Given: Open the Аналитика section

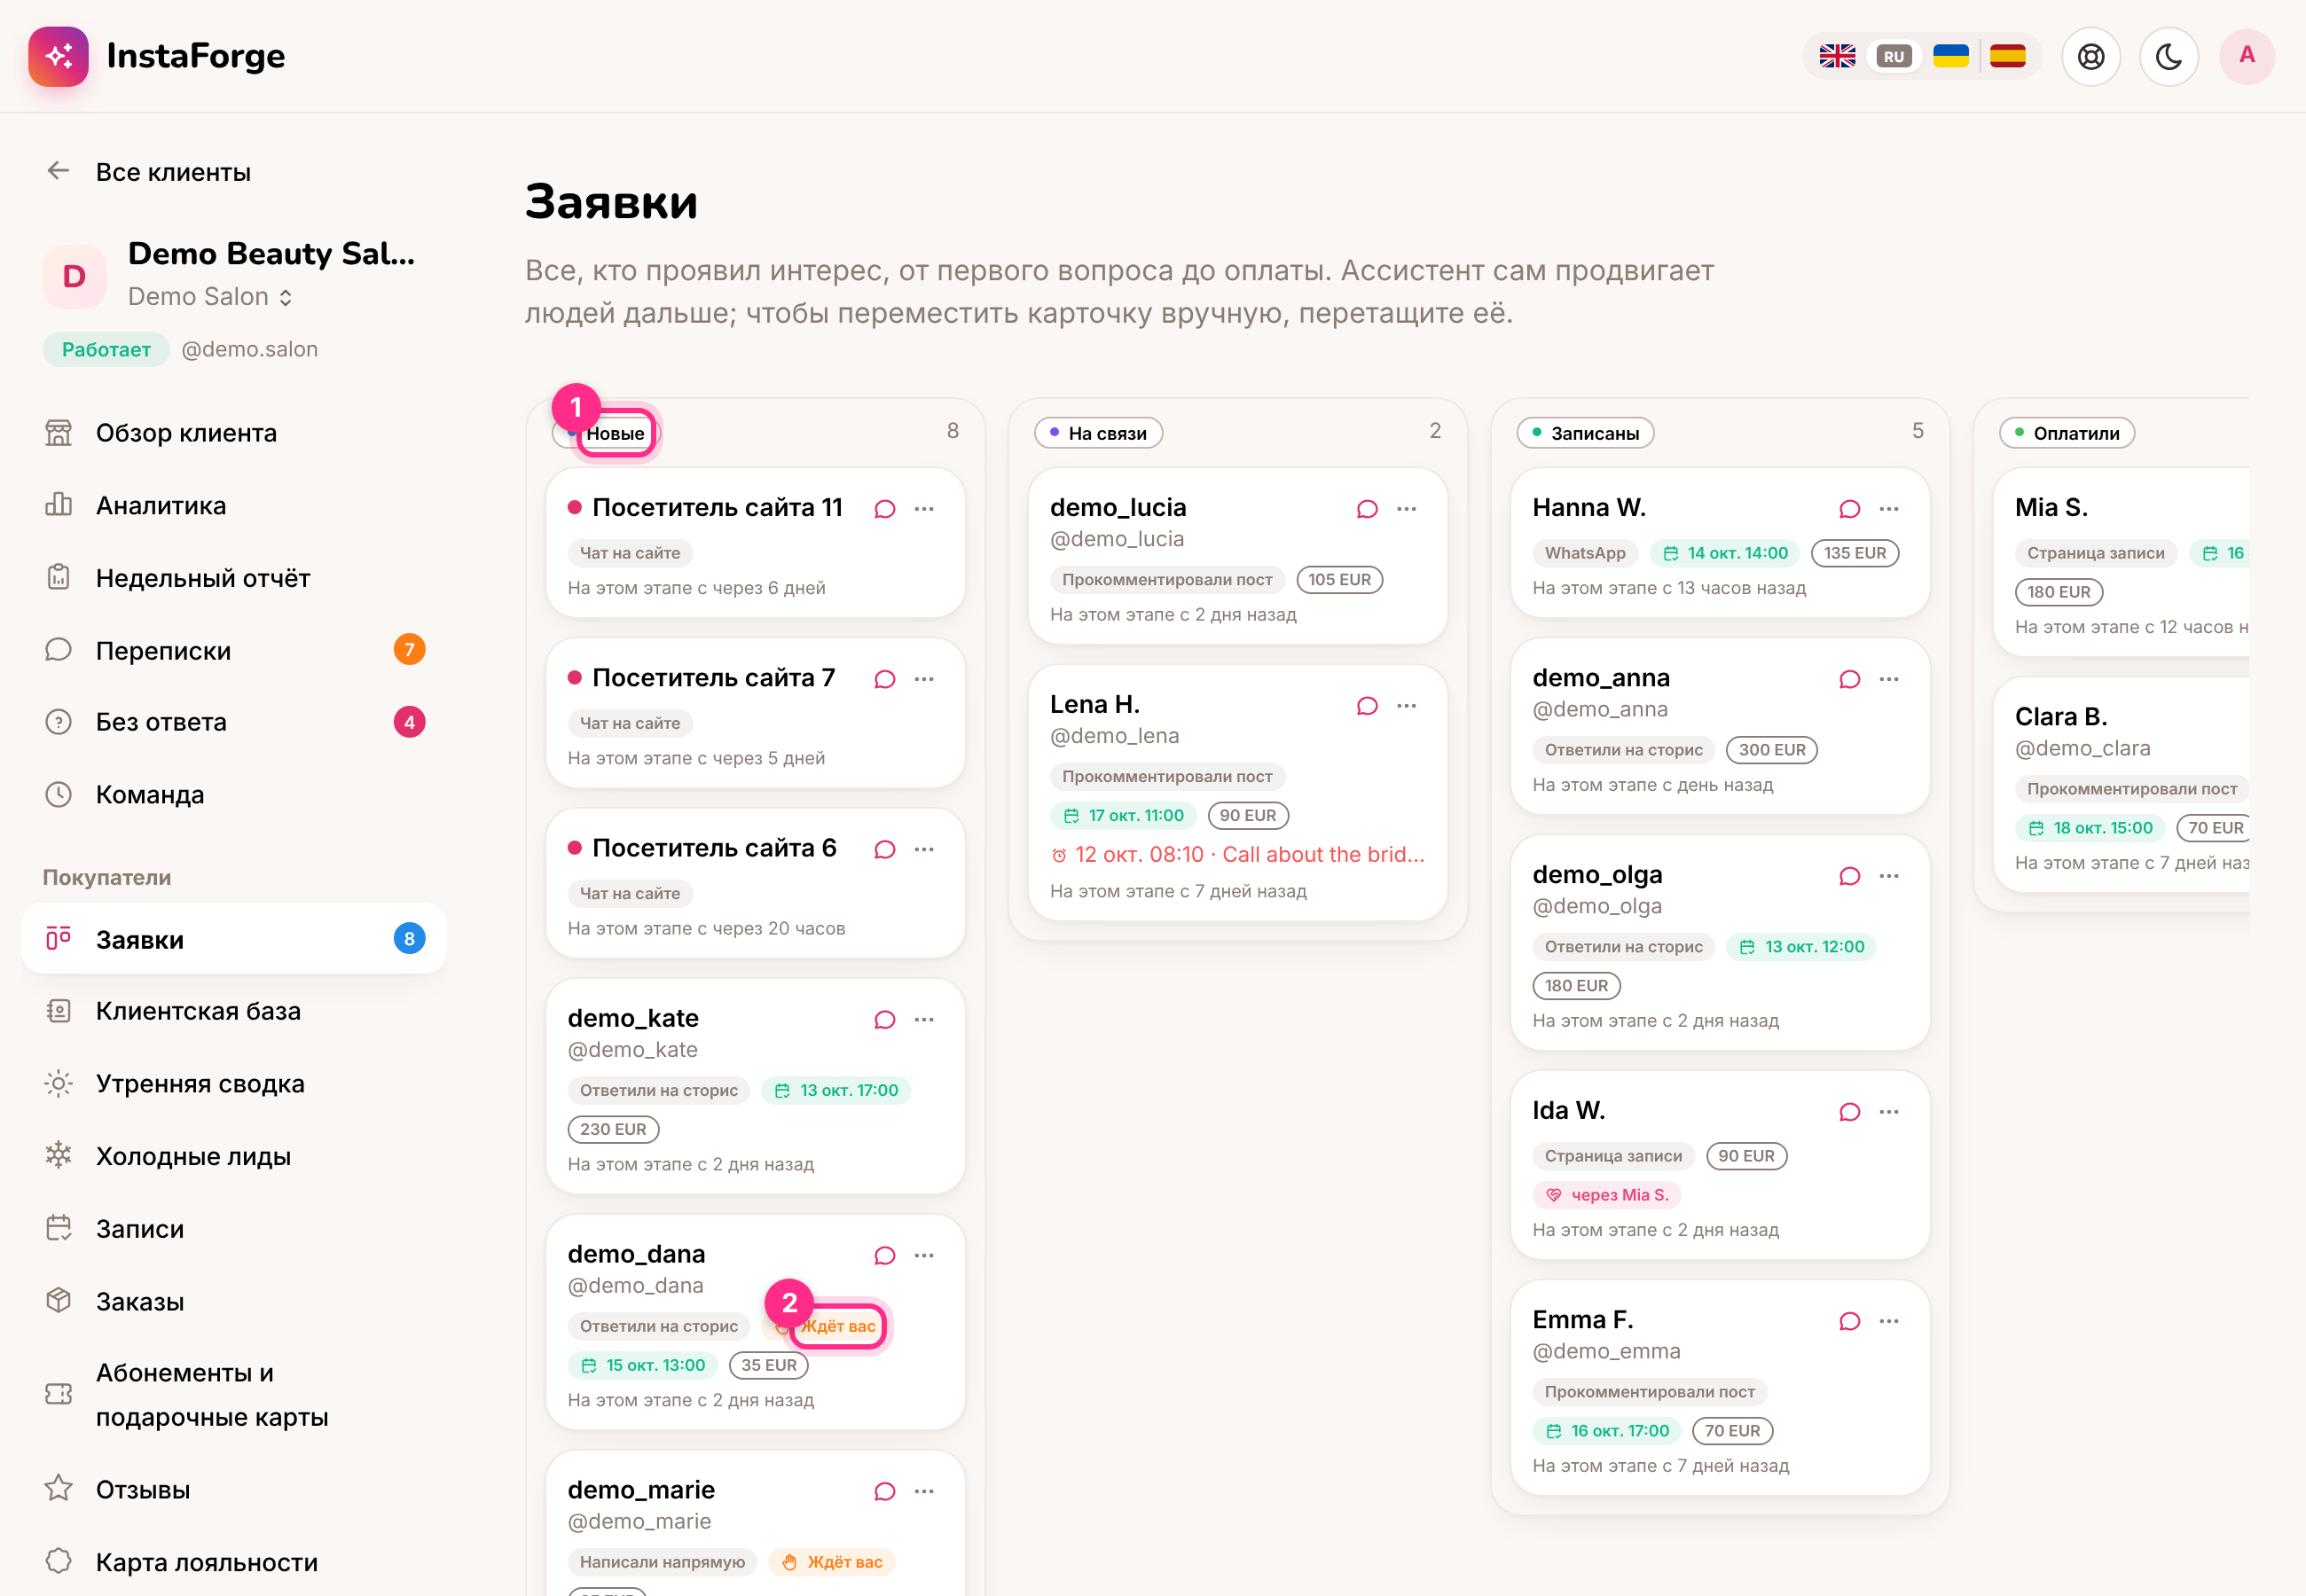Looking at the screenshot, I should [234, 505].
